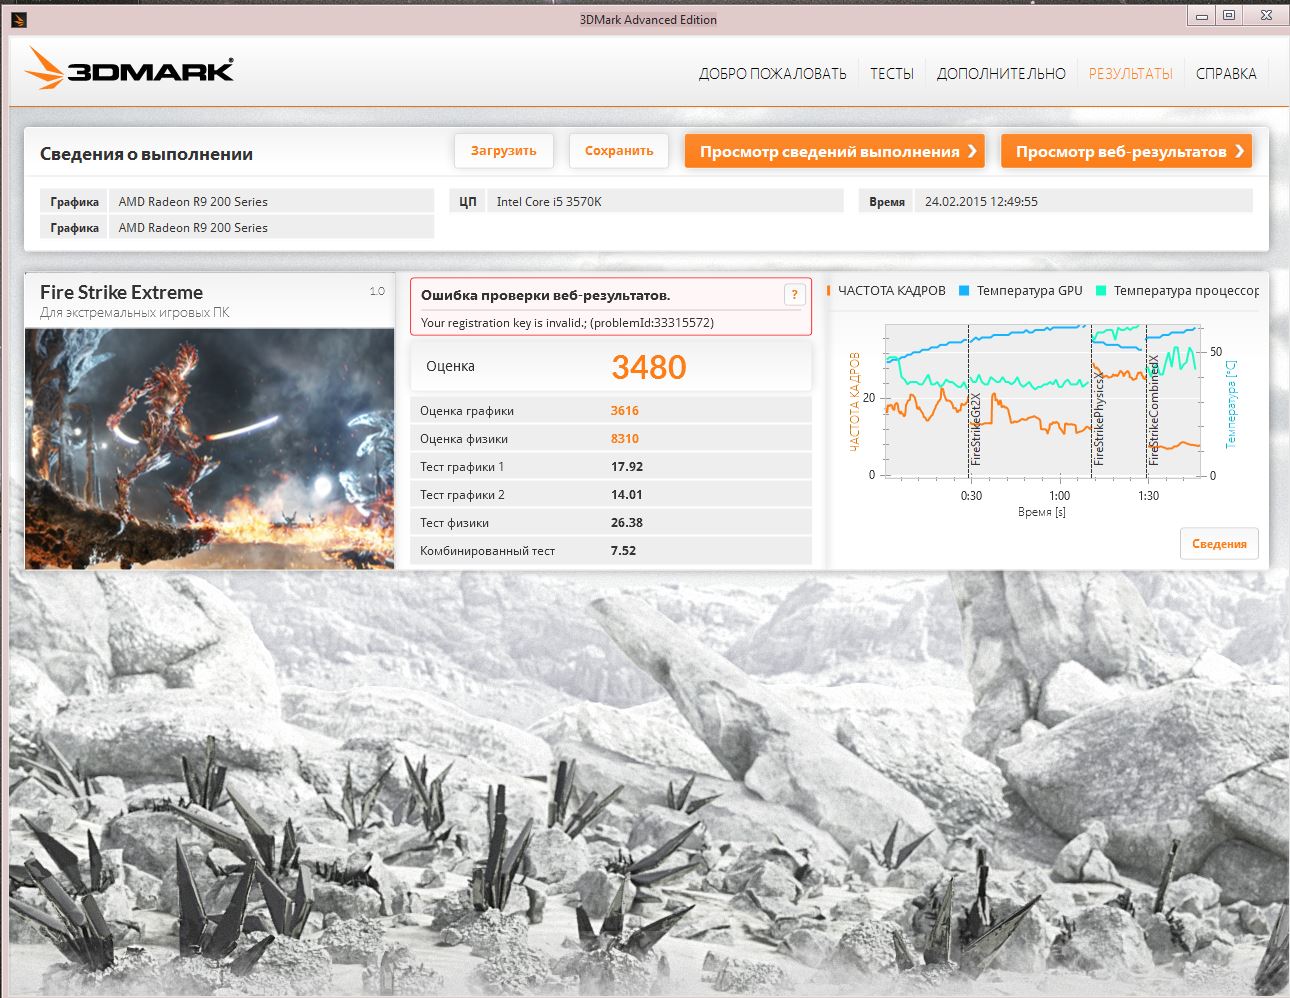Click graphics score value 3616

625,411
